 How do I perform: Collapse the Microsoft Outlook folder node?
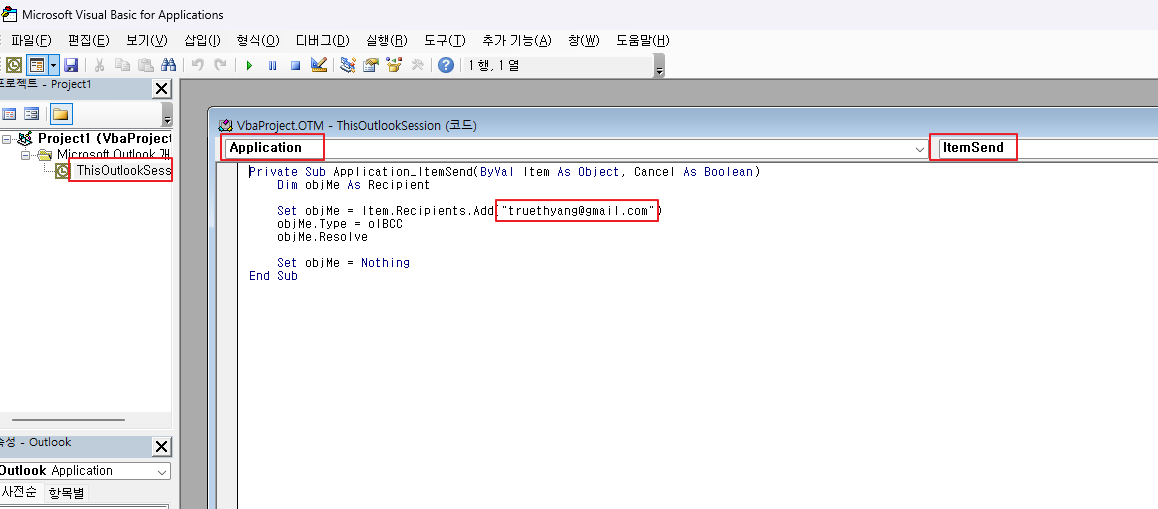(x=25, y=154)
